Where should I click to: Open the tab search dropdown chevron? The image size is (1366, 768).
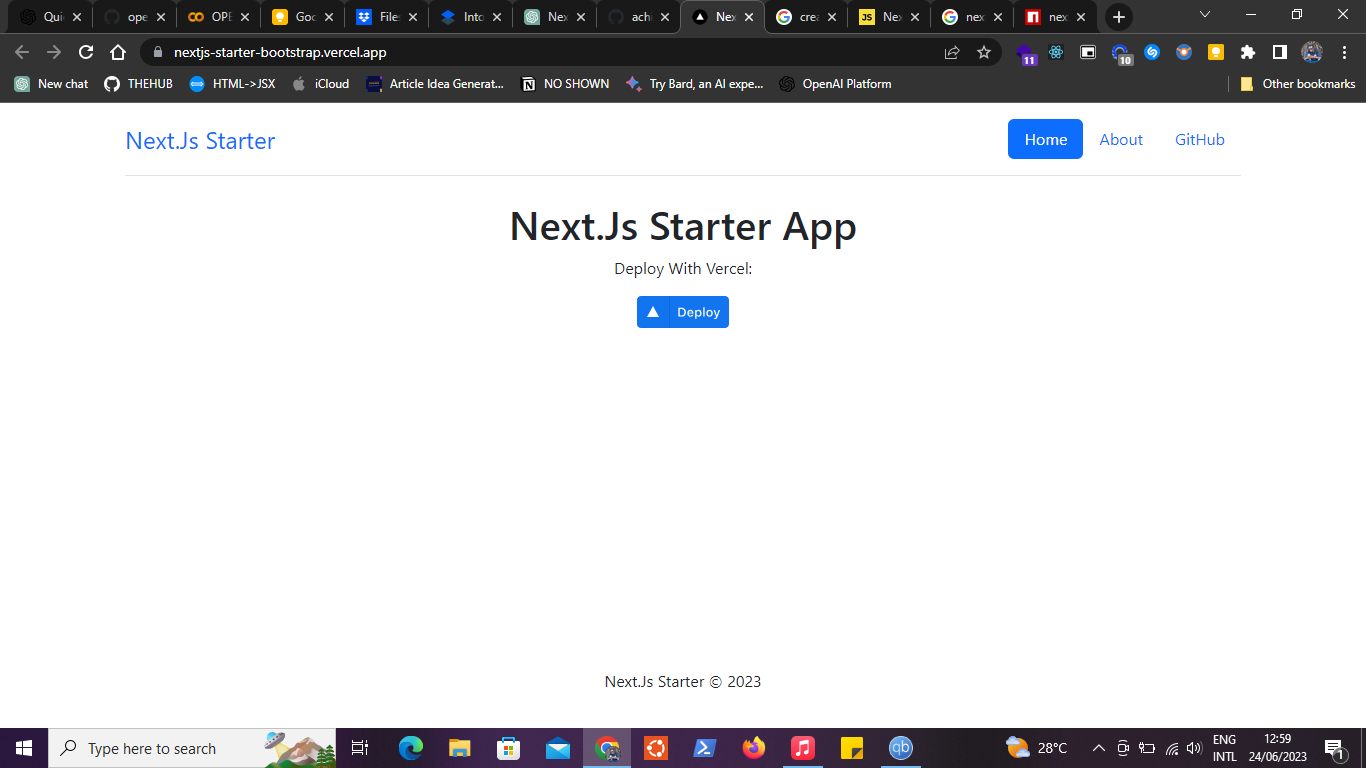click(x=1205, y=15)
